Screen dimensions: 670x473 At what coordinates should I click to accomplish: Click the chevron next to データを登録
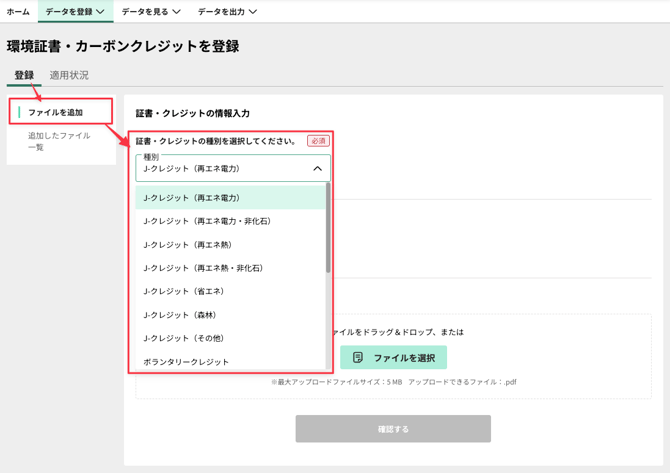(x=100, y=12)
